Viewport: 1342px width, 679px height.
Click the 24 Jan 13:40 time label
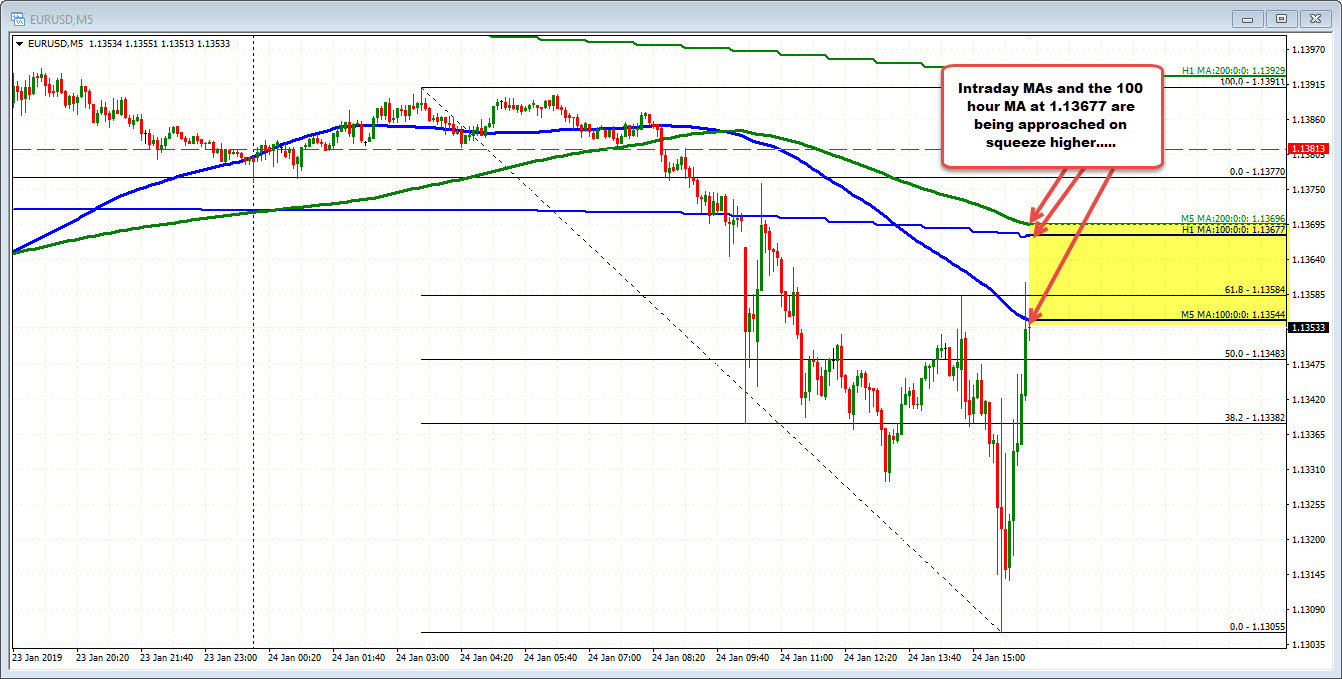935,658
